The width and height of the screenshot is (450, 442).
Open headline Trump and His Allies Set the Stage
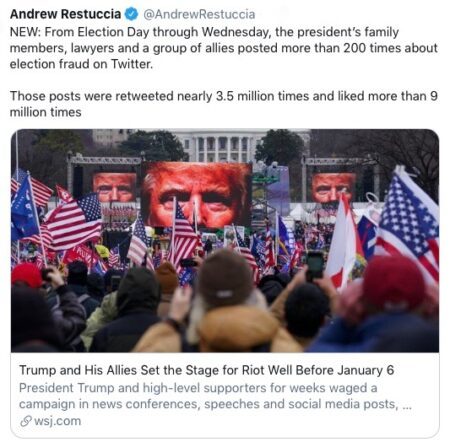coord(206,370)
